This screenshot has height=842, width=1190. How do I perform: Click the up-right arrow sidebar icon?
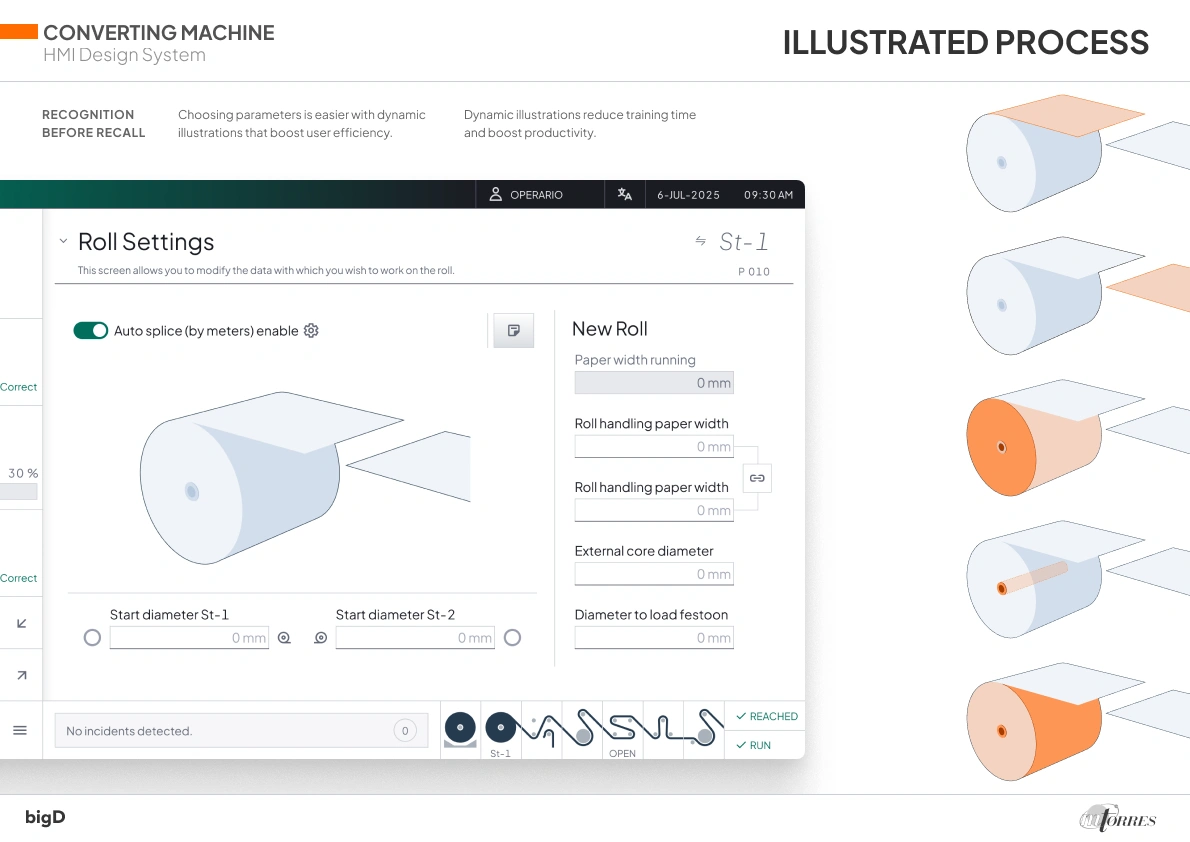(x=21, y=676)
